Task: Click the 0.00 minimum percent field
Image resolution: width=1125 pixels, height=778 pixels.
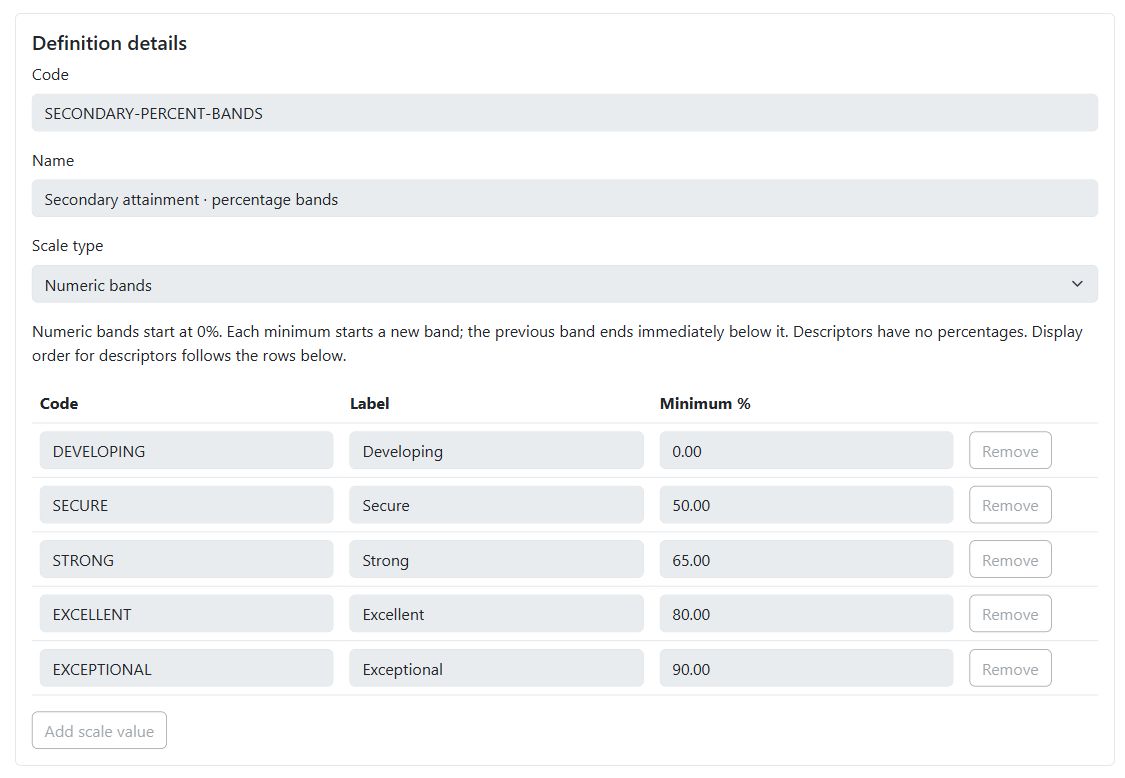Action: pos(806,451)
